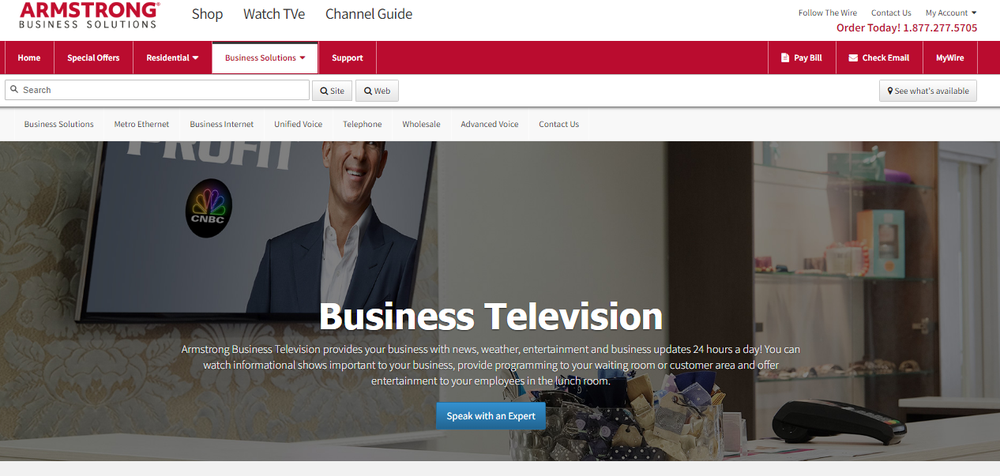
Task: Click the Speak with an Expert button
Action: [x=490, y=416]
